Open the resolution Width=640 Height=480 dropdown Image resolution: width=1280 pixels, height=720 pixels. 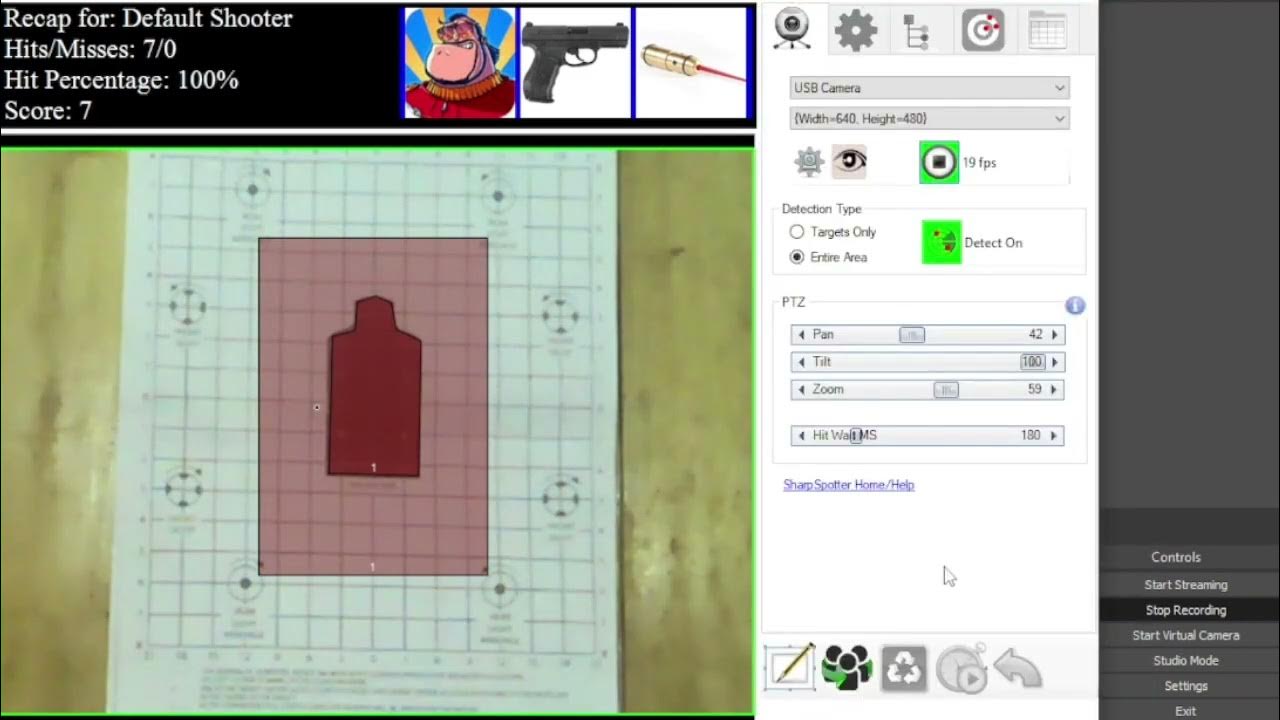coord(929,118)
